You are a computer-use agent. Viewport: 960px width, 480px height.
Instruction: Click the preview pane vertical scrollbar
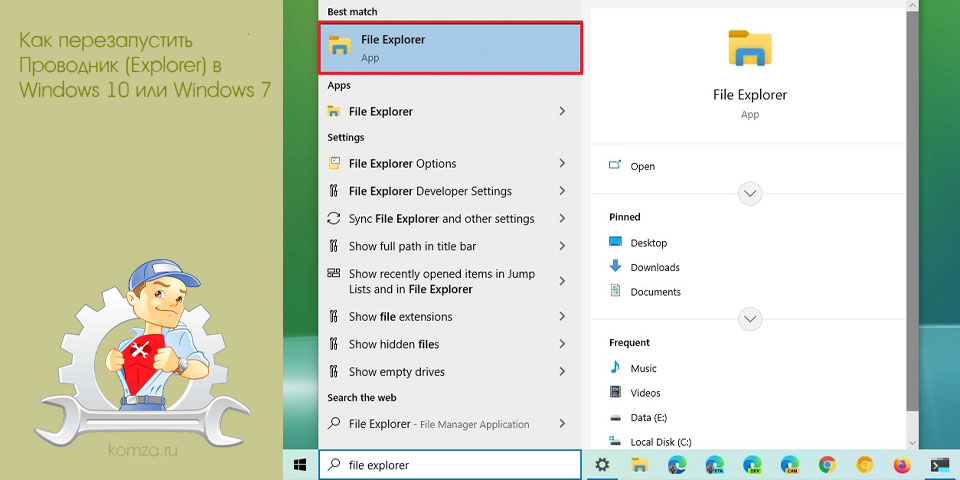click(912, 211)
